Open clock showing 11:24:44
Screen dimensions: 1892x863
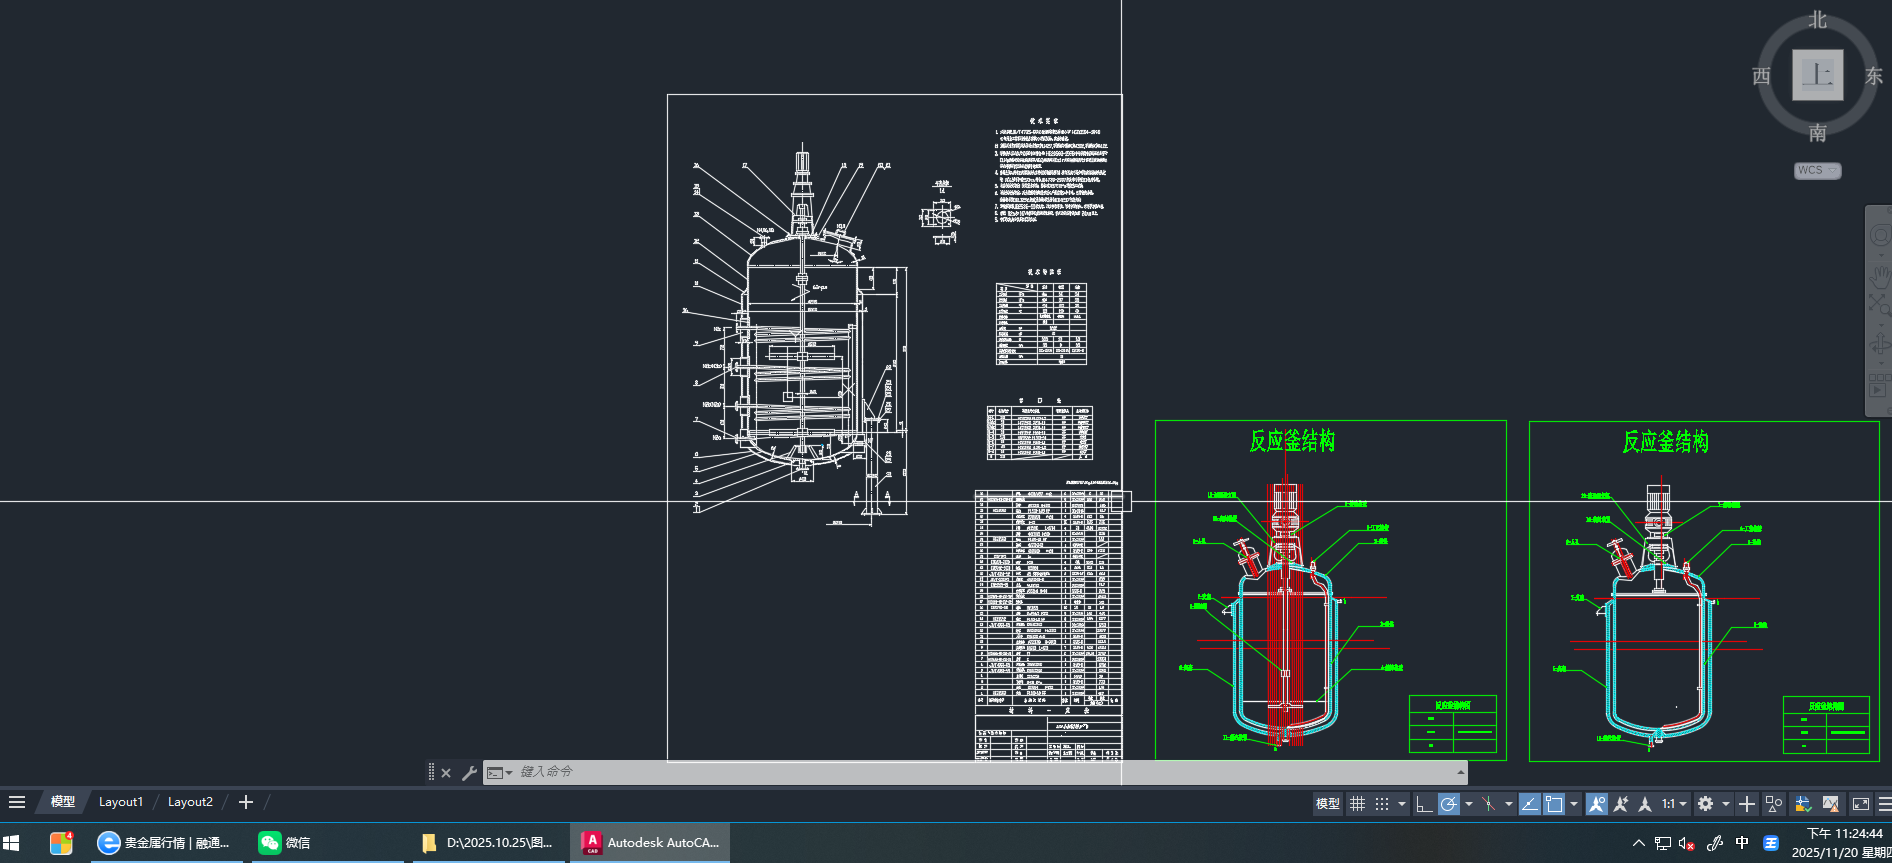(1840, 843)
